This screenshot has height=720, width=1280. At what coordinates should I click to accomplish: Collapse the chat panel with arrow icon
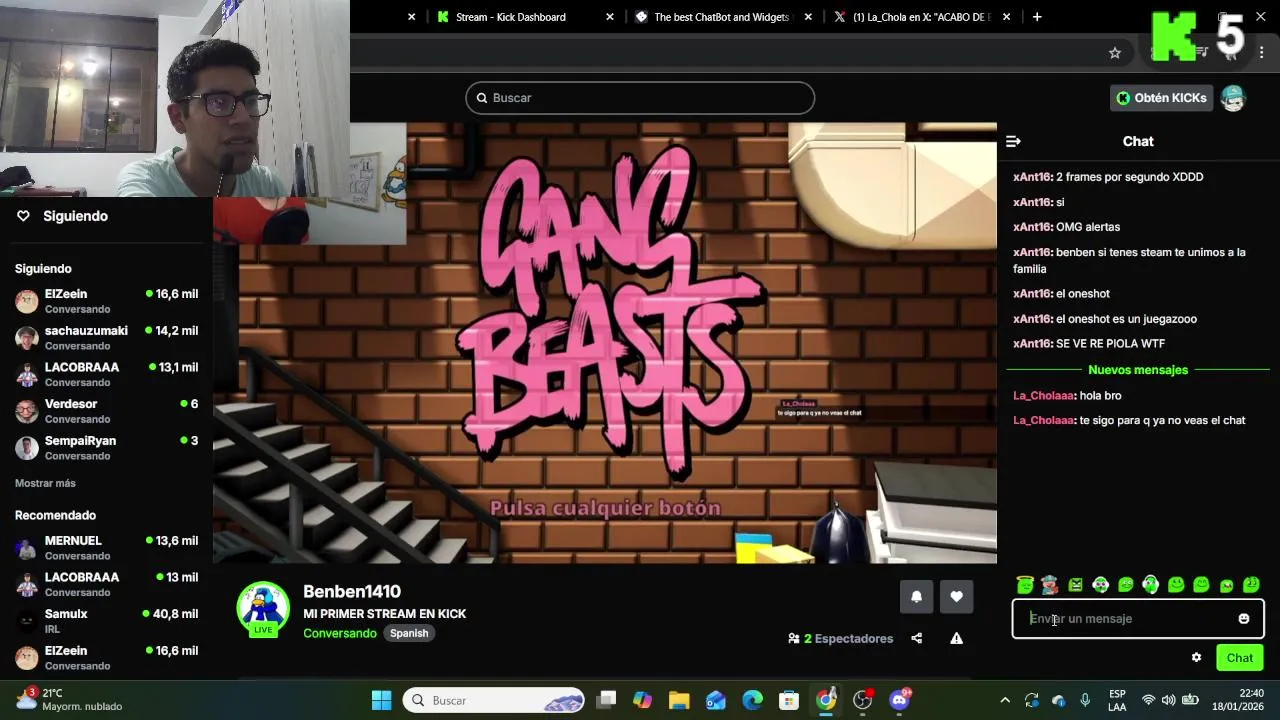(1013, 141)
